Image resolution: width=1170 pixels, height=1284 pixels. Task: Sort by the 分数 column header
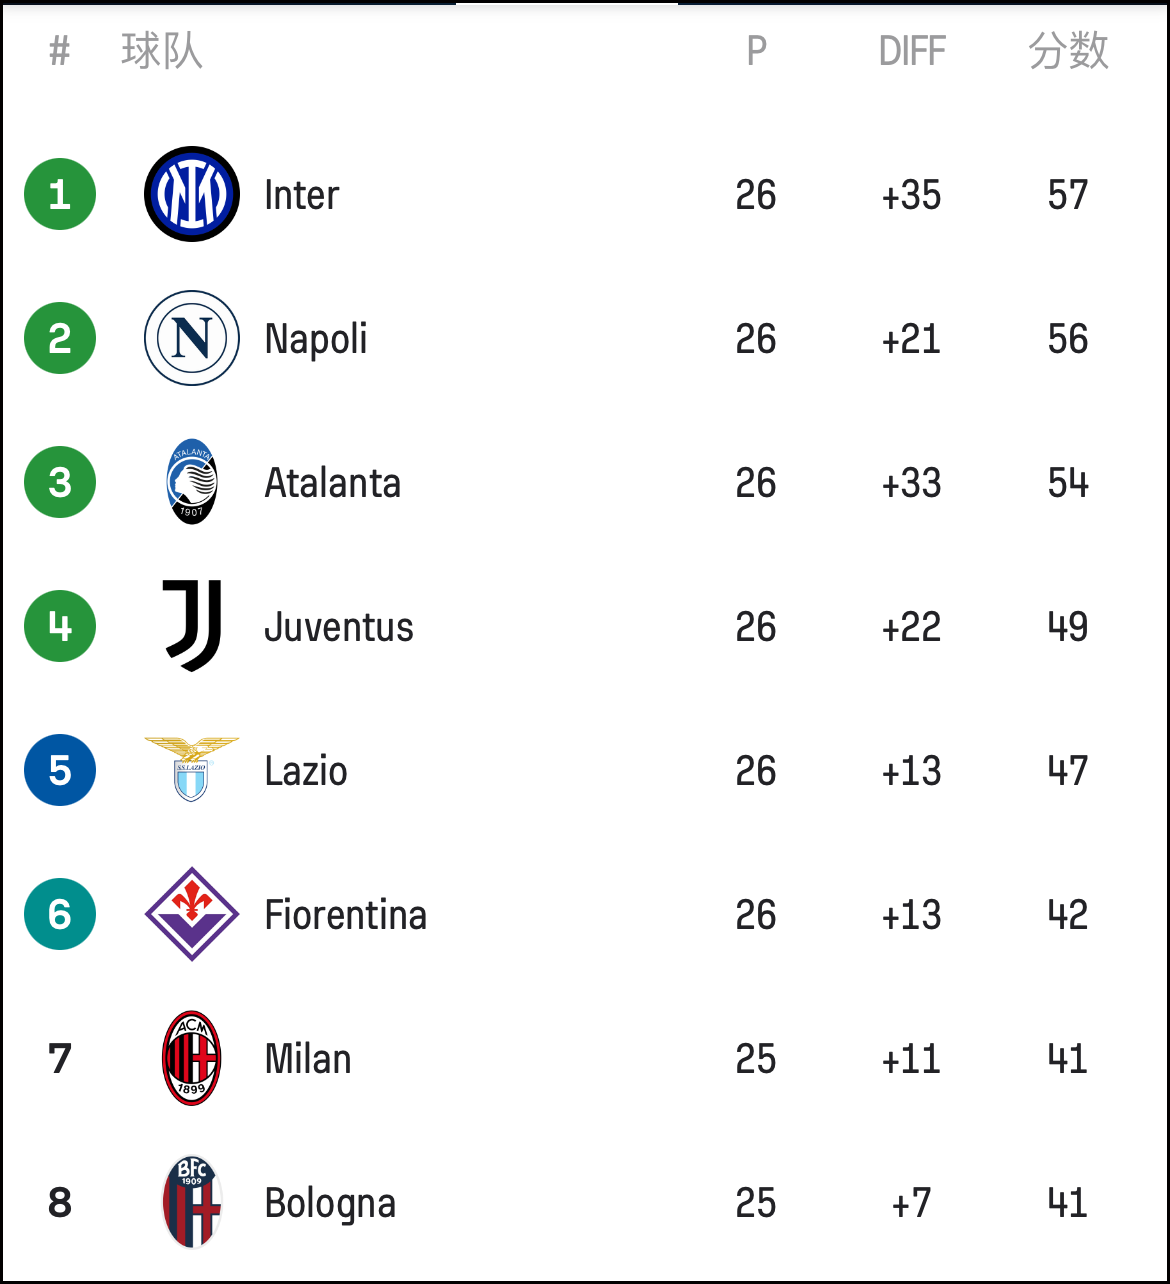(1068, 51)
